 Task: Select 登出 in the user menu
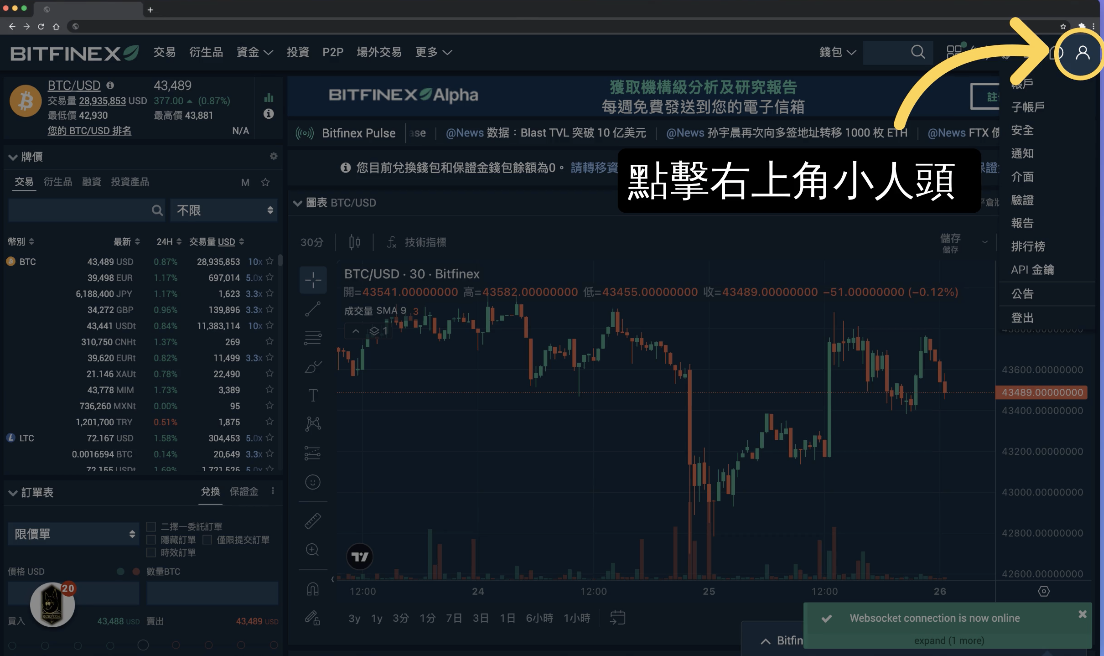1022,317
